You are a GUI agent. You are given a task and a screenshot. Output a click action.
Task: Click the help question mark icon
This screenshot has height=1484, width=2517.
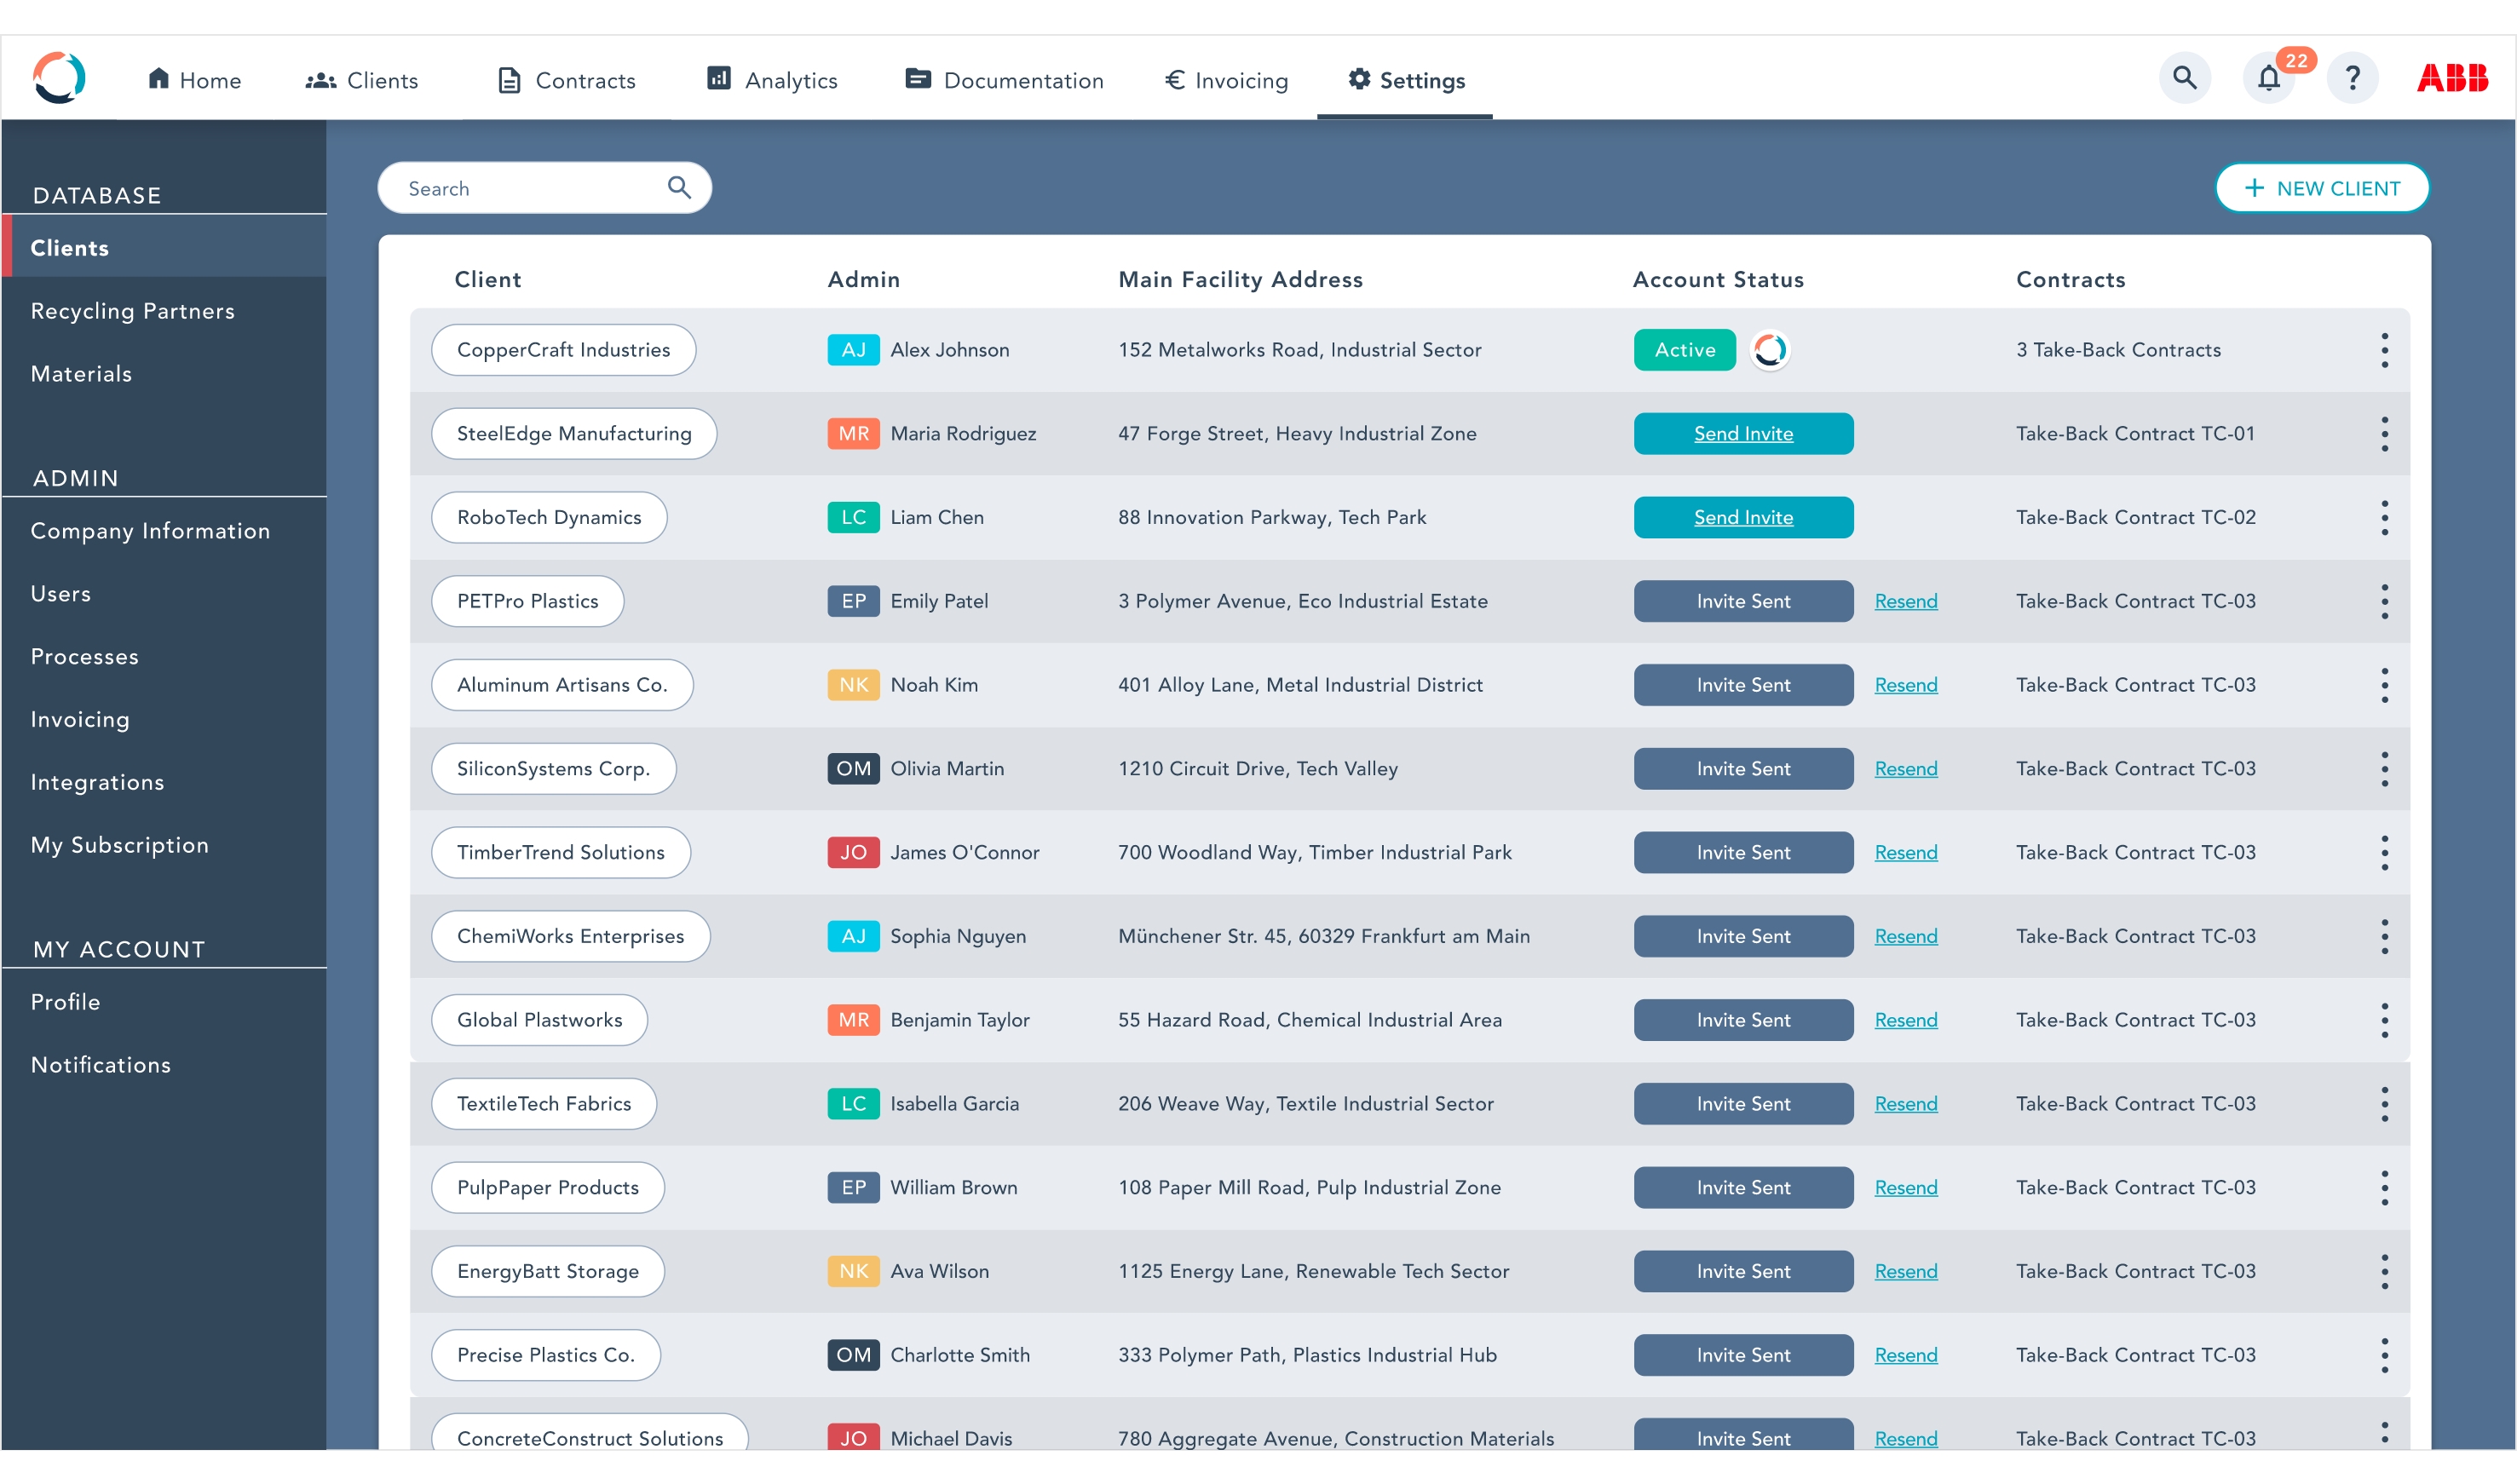click(x=2352, y=78)
